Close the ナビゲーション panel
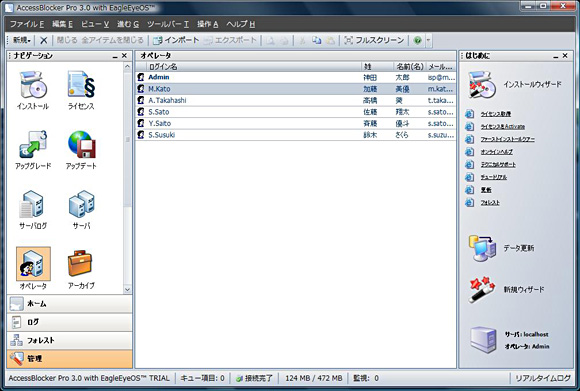 124,56
